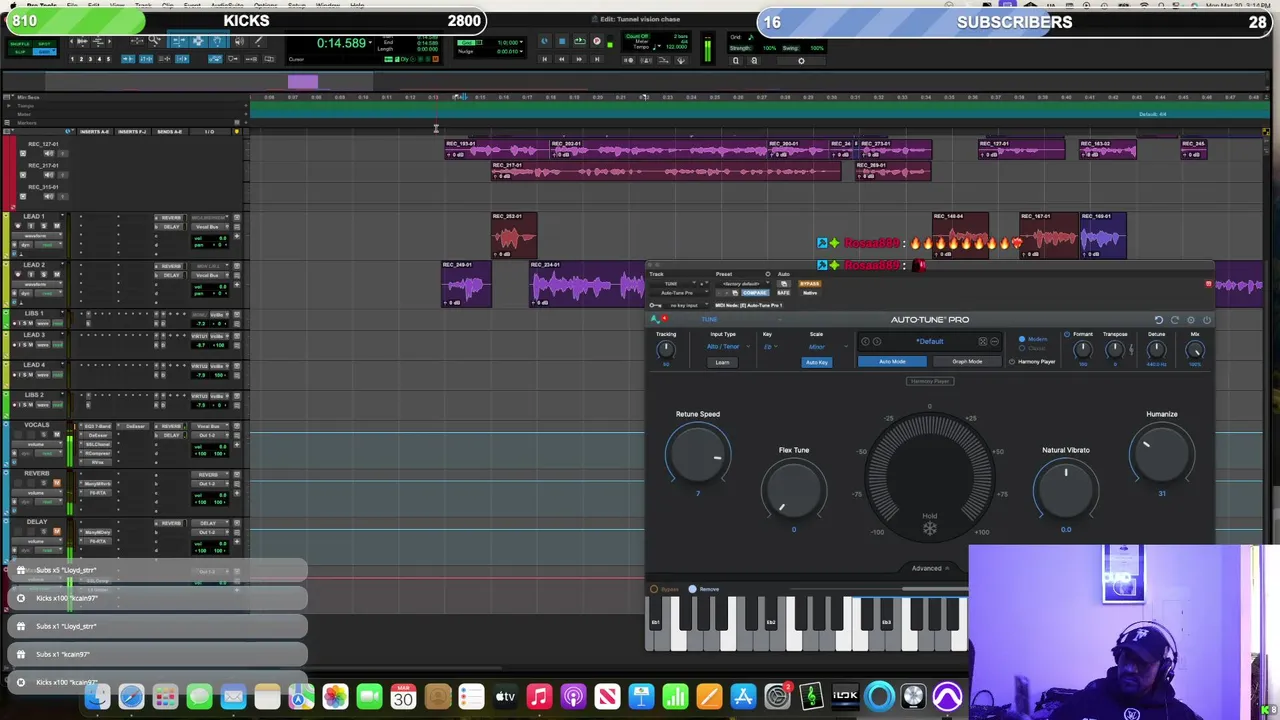
Task: Open the factory default preset dropdown
Action: [742, 284]
